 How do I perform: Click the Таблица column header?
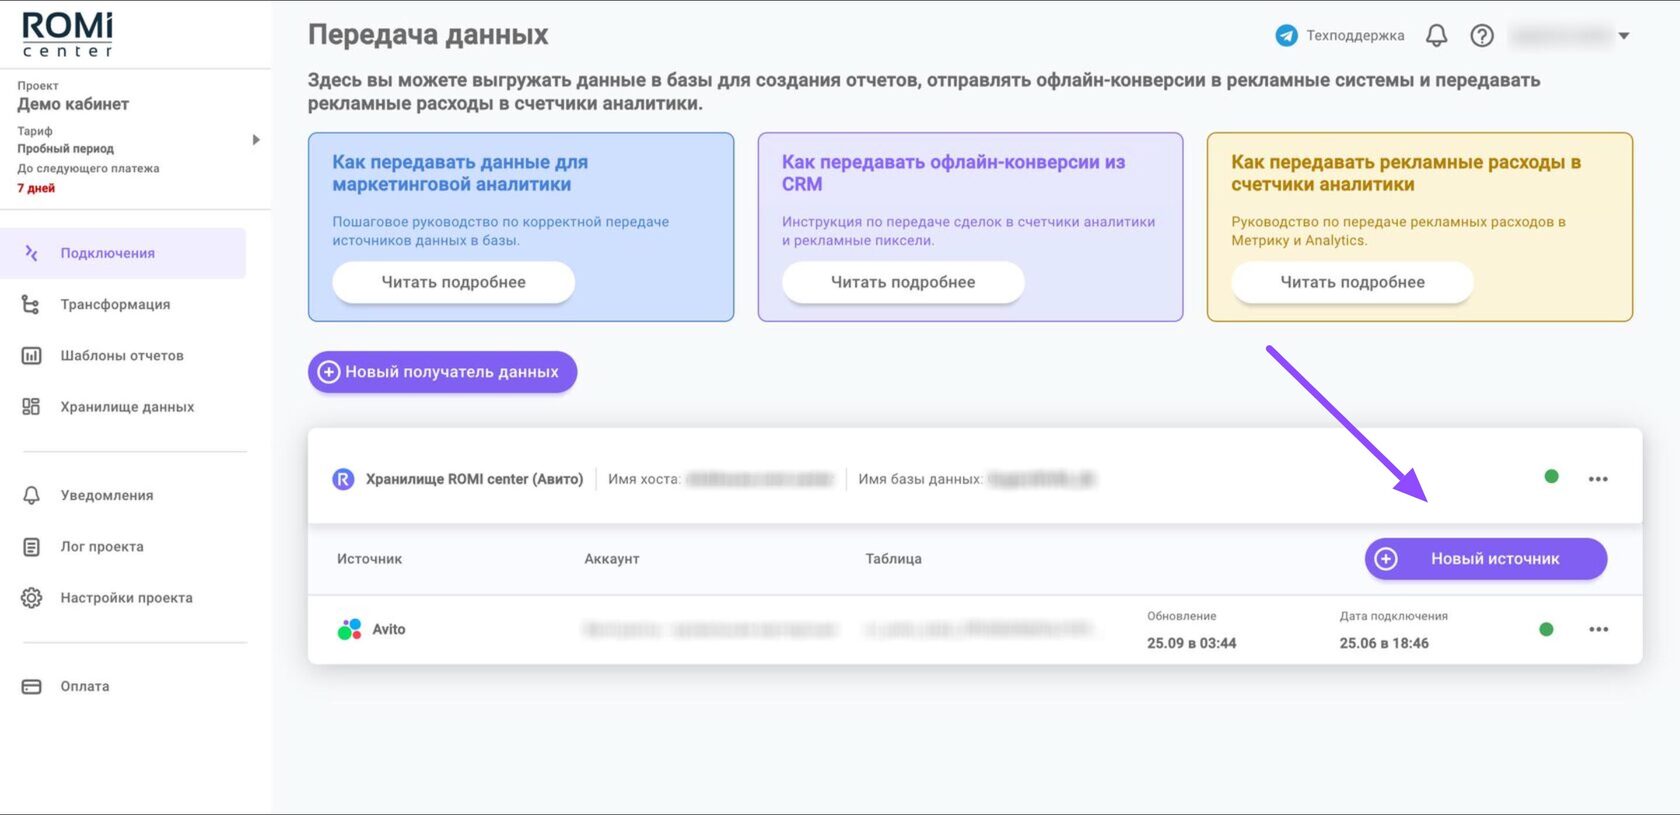893,559
